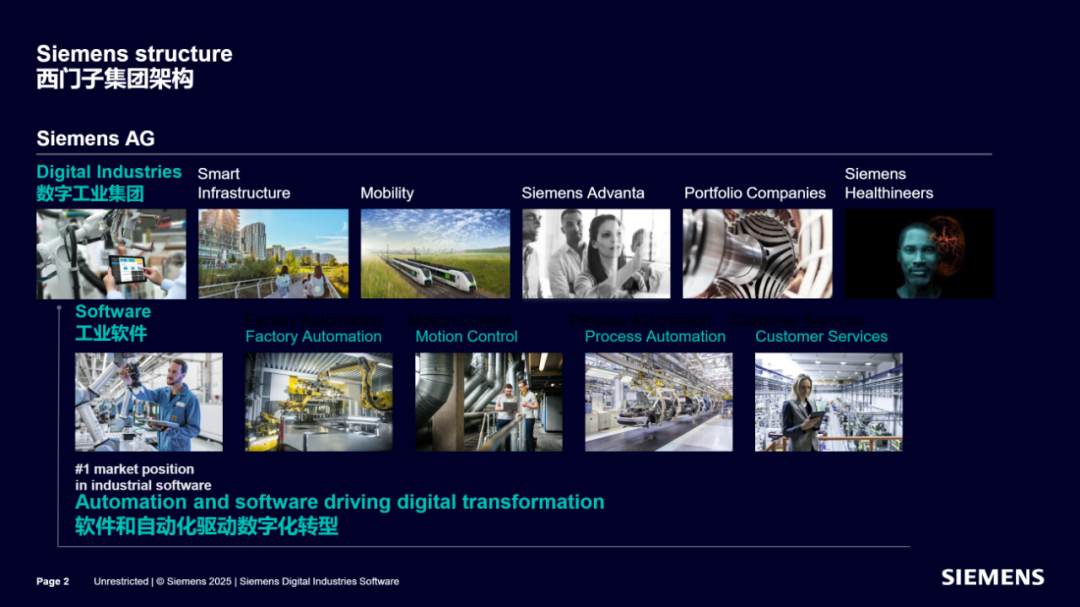Click the teal 'Process Automation' label

pos(655,336)
